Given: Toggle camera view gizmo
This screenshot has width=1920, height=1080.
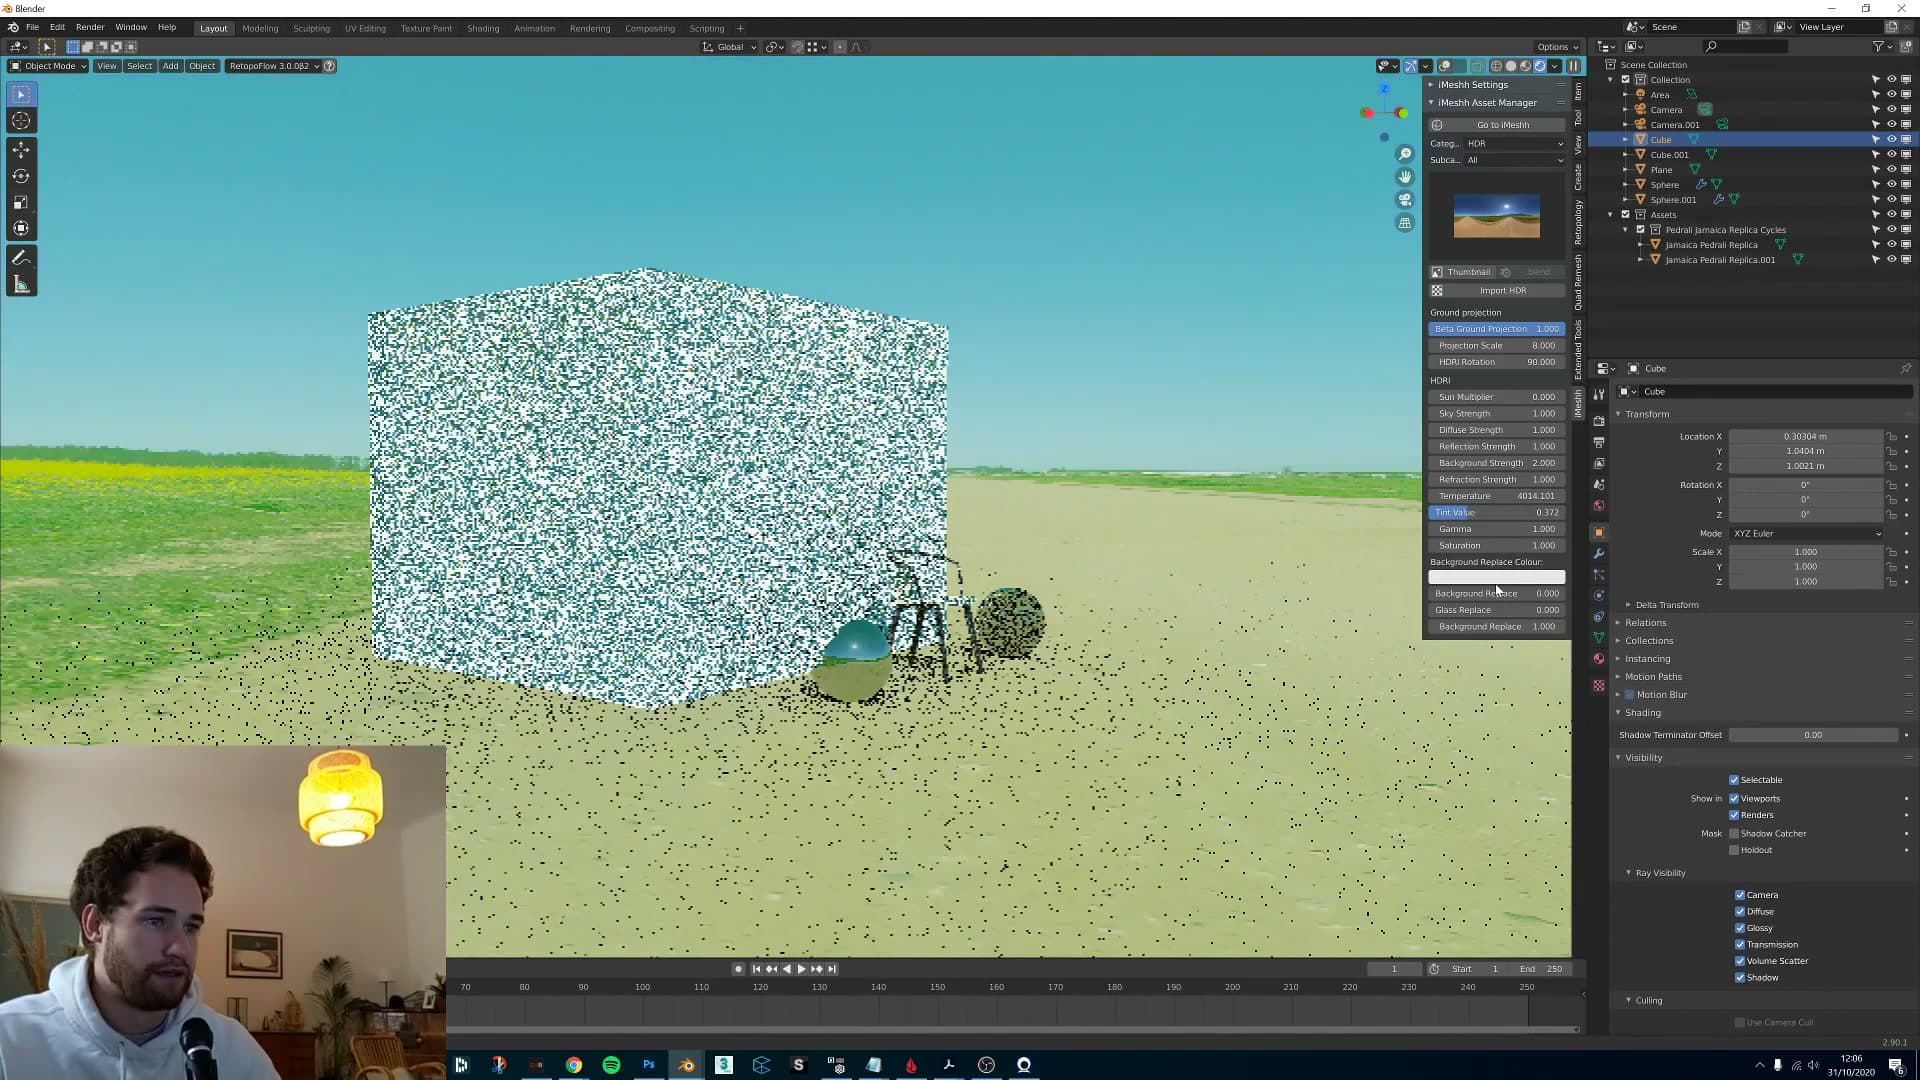Looking at the screenshot, I should 1405,200.
